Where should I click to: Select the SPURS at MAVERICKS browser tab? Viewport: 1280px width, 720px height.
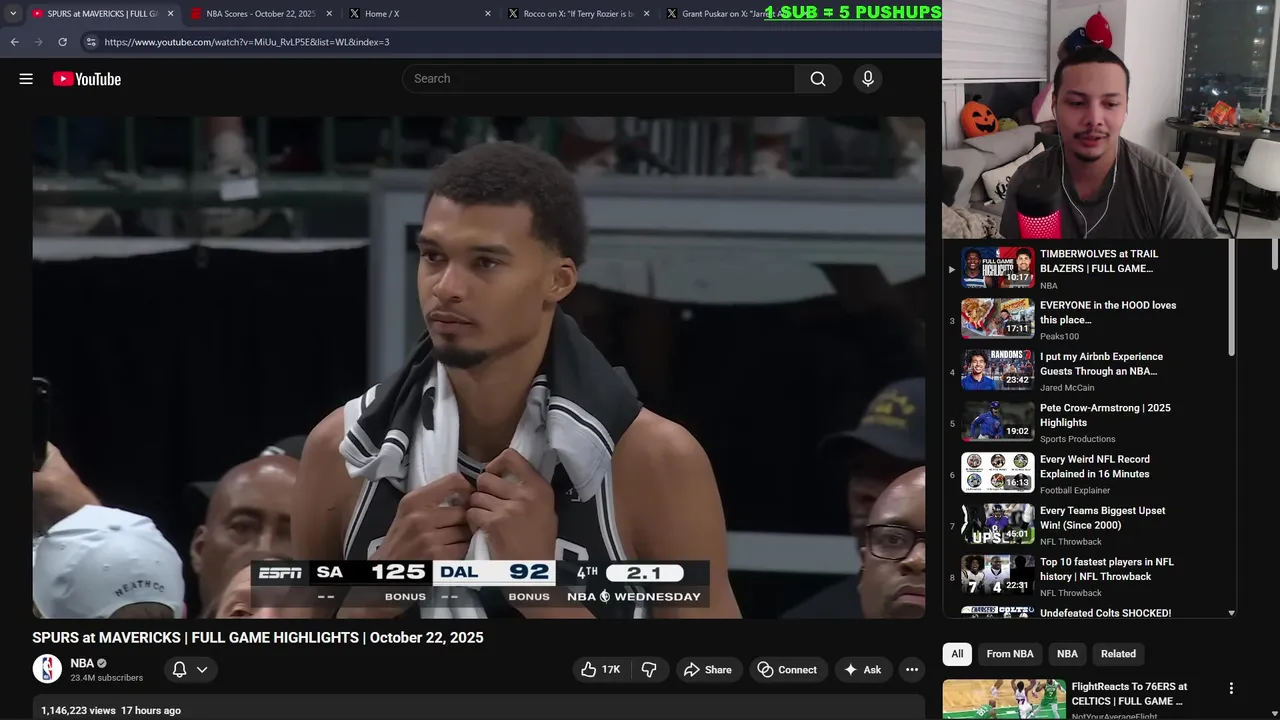click(x=101, y=14)
